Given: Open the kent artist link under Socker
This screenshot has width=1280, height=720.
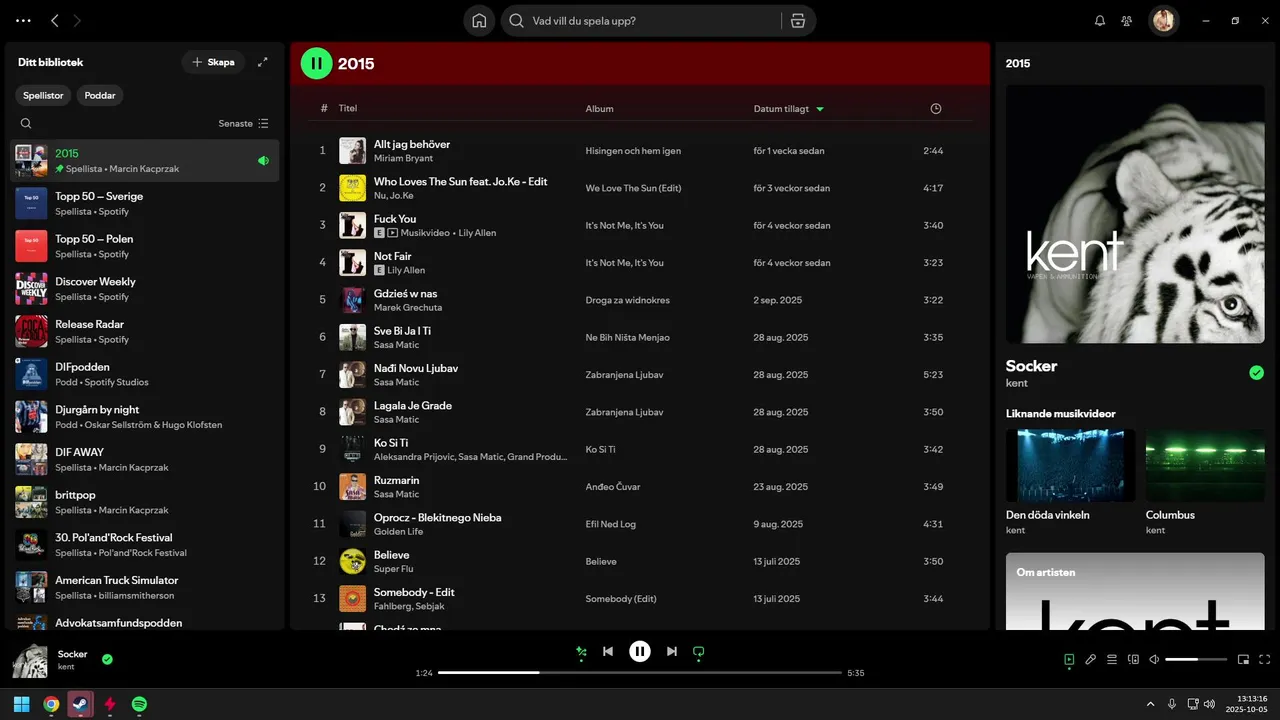Looking at the screenshot, I should [x=1016, y=383].
